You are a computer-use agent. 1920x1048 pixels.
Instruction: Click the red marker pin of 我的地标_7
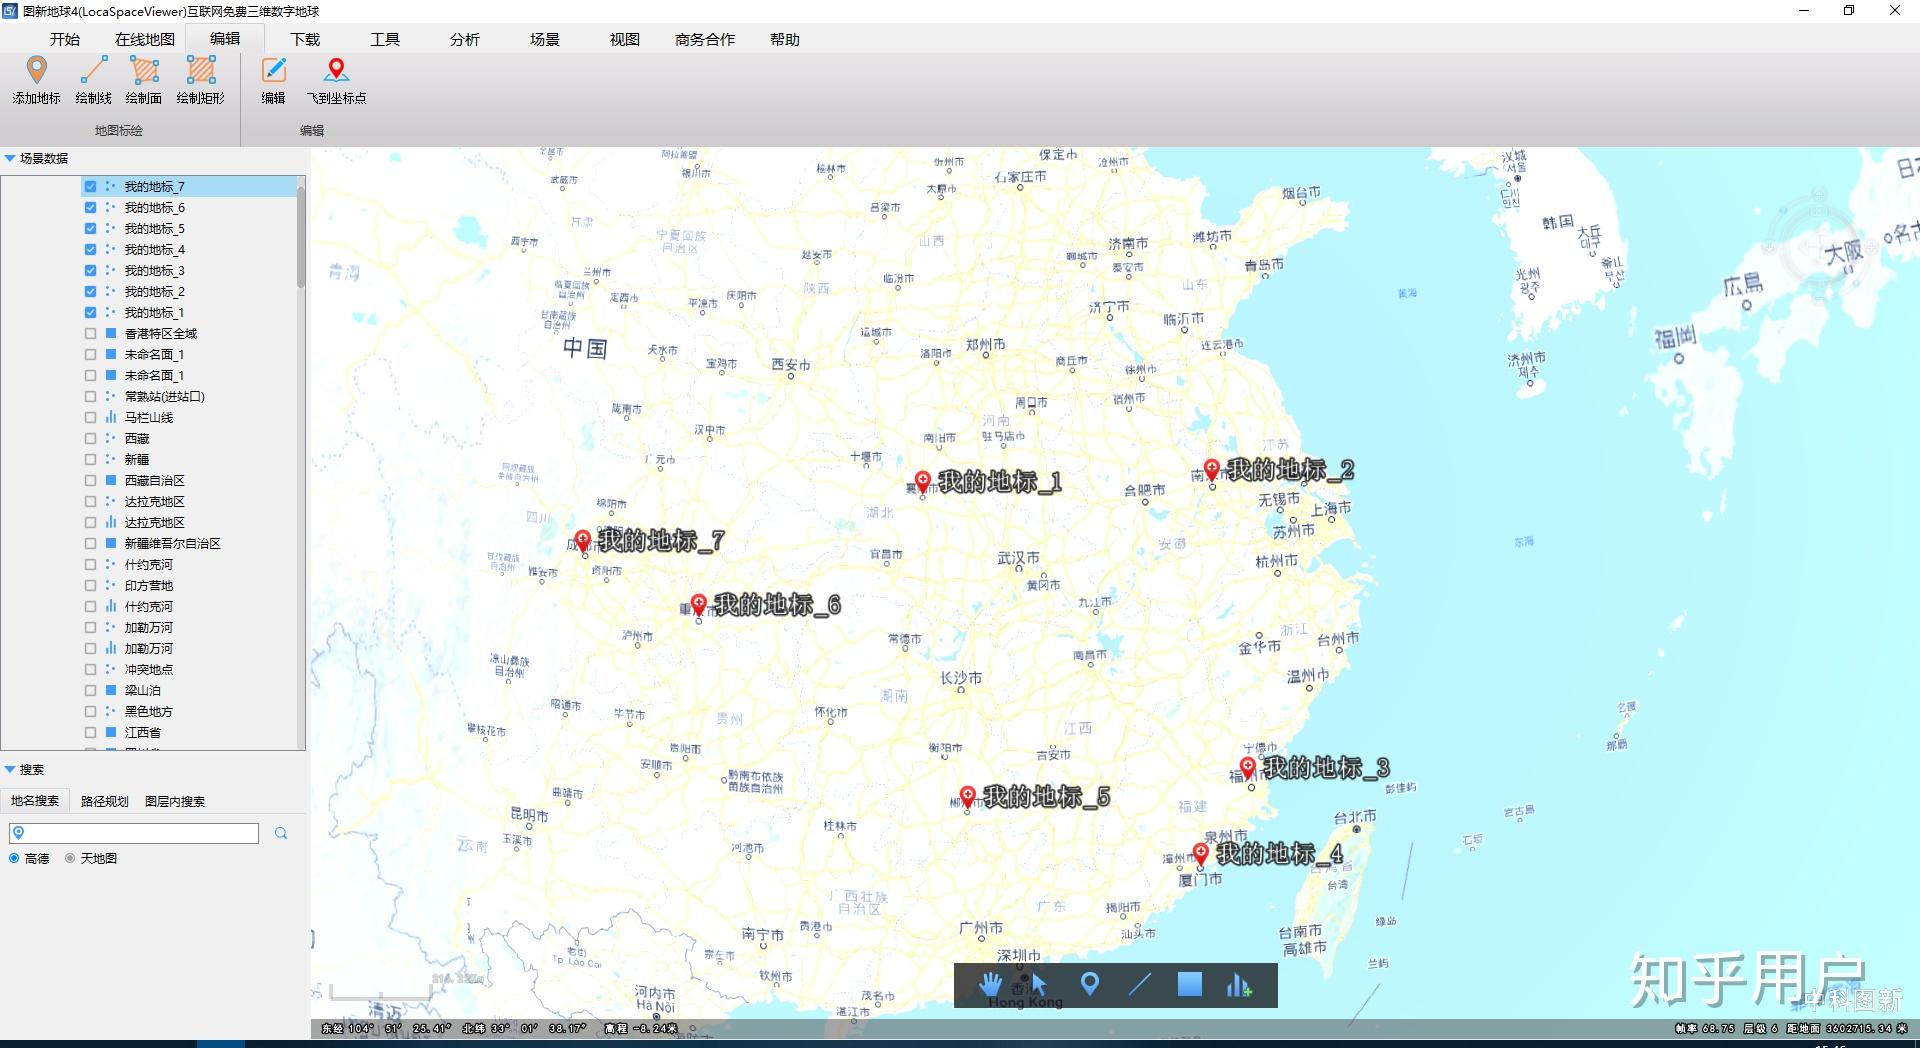(x=583, y=541)
